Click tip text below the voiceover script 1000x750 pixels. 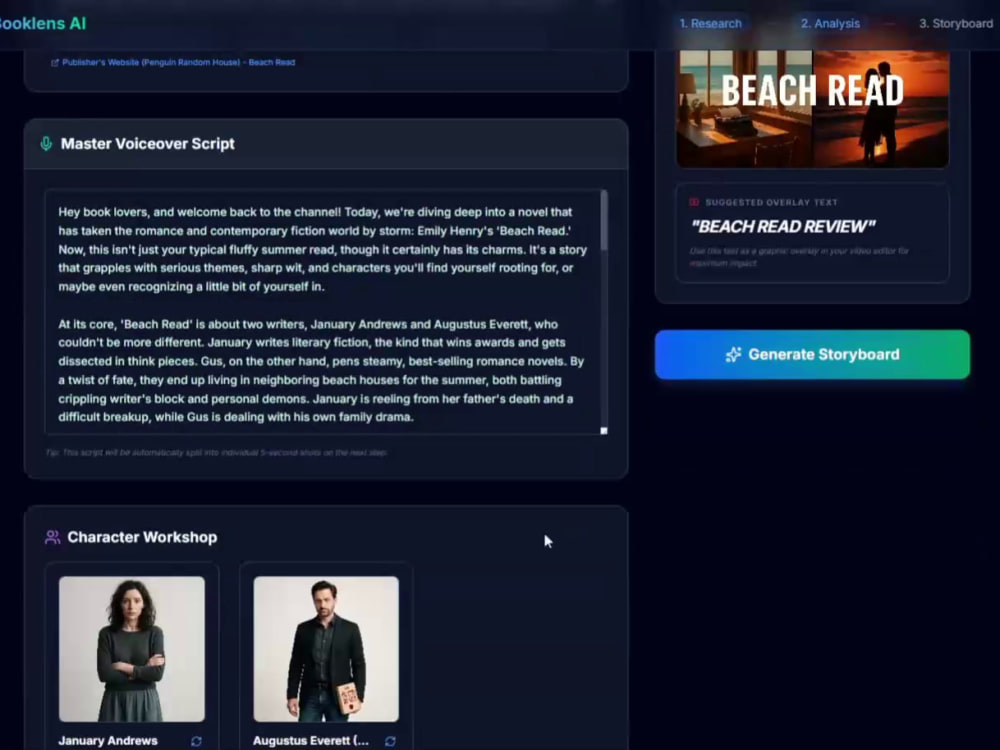tap(216, 452)
